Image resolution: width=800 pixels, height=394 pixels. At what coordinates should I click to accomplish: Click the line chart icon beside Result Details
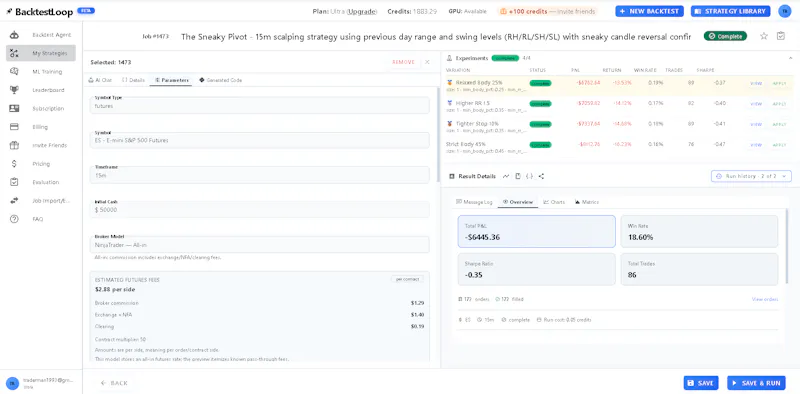(x=506, y=176)
